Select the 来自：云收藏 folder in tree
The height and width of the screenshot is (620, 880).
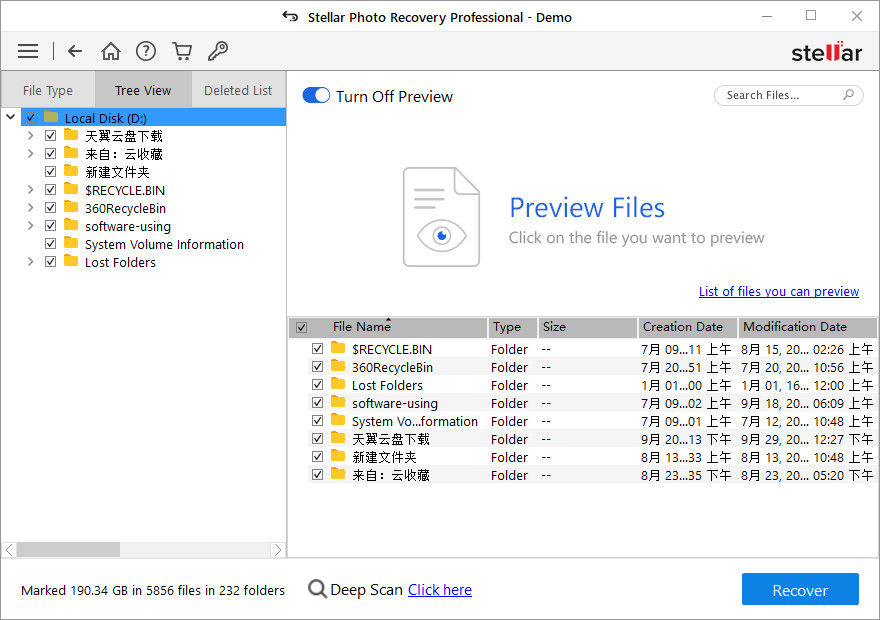(123, 154)
